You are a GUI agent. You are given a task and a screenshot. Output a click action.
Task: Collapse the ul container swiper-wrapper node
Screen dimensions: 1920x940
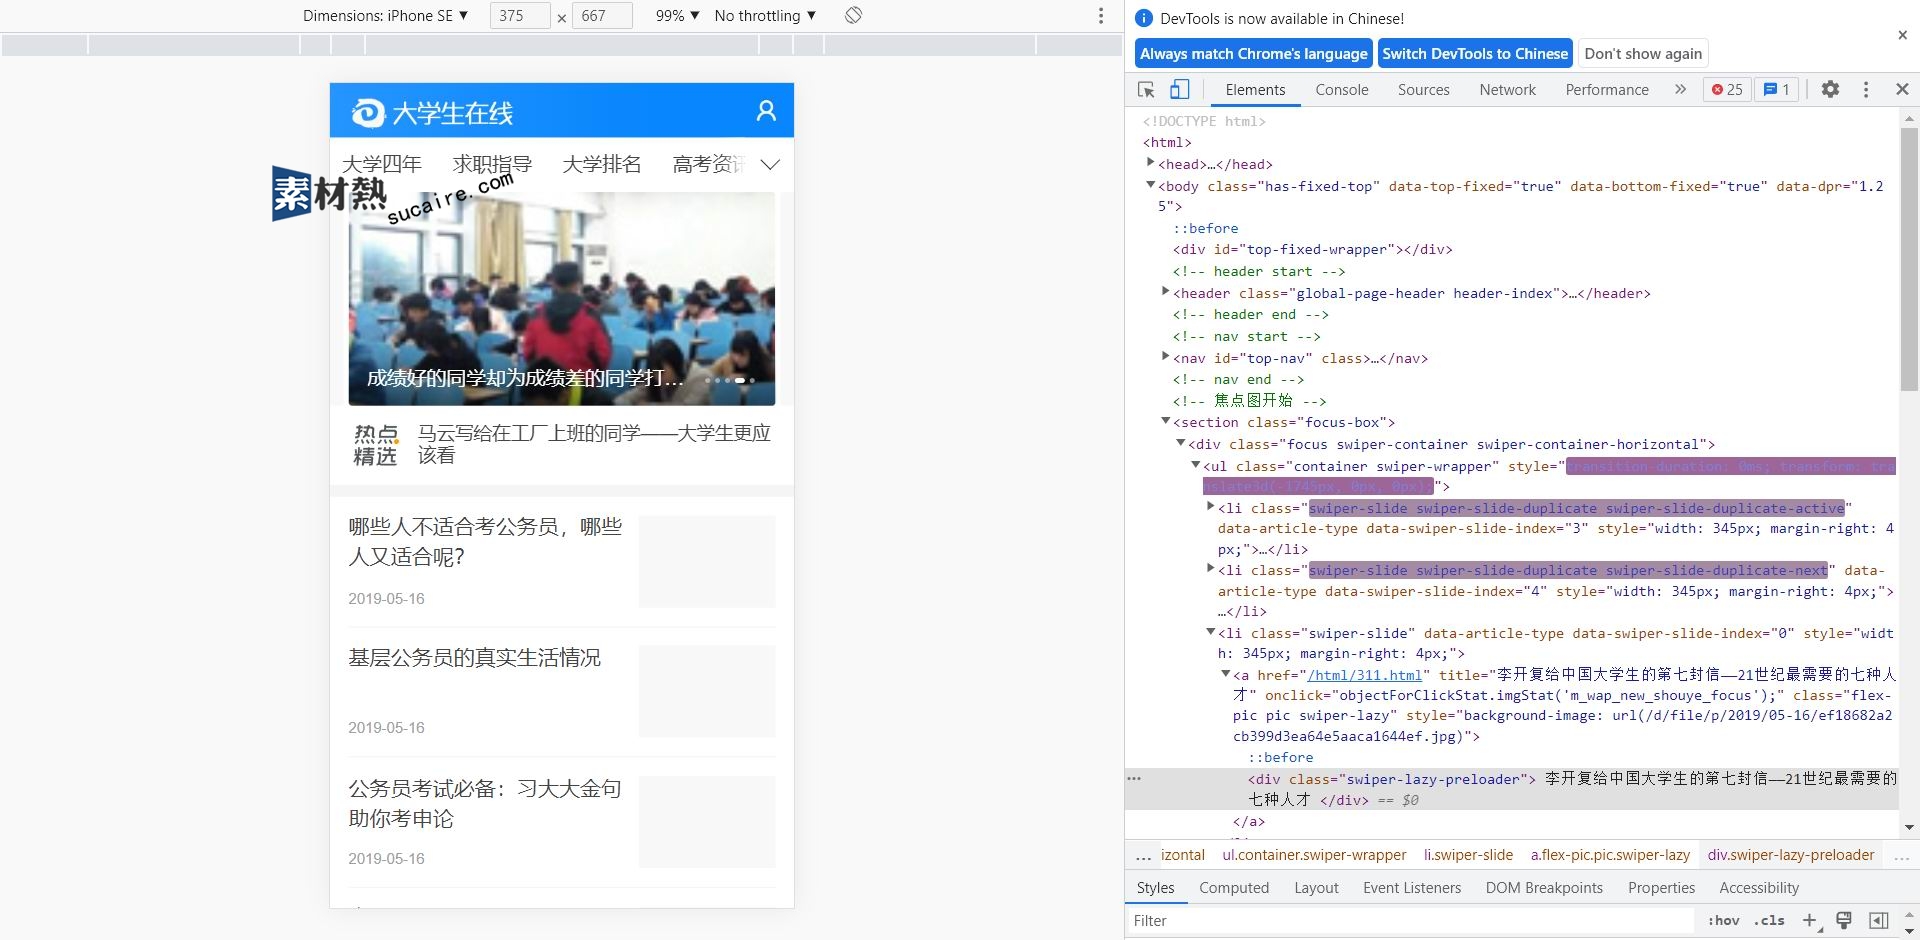point(1195,465)
